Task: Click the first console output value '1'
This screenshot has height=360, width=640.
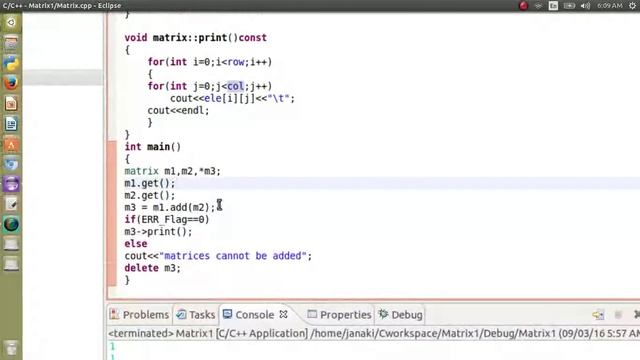Action: pos(112,347)
